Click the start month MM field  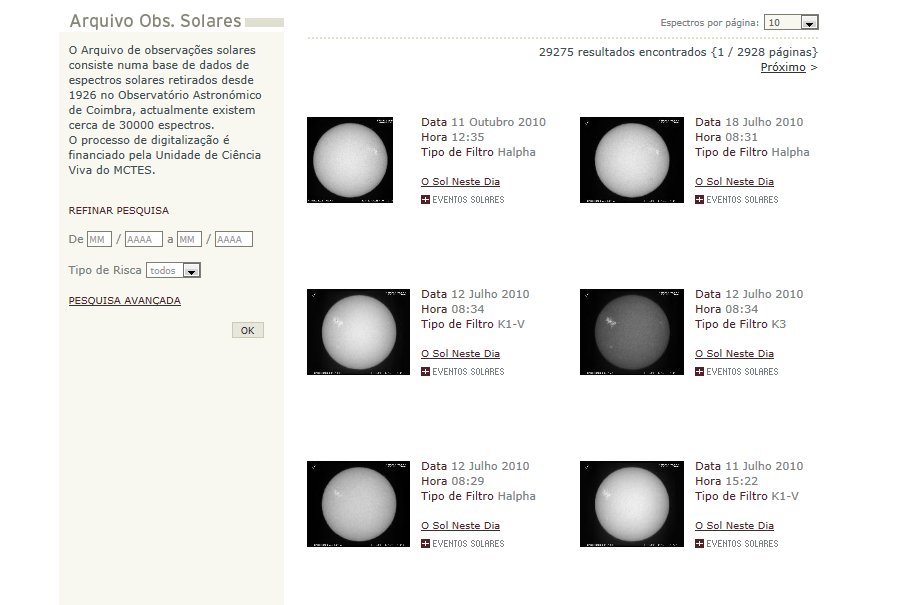[x=99, y=239]
